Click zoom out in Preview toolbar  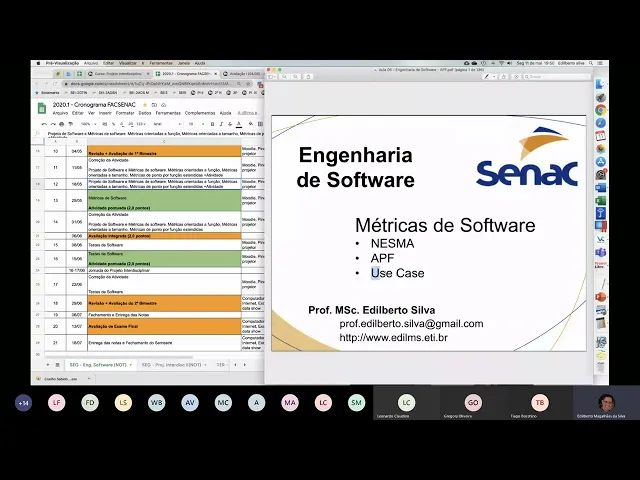pyautogui.click(x=284, y=77)
